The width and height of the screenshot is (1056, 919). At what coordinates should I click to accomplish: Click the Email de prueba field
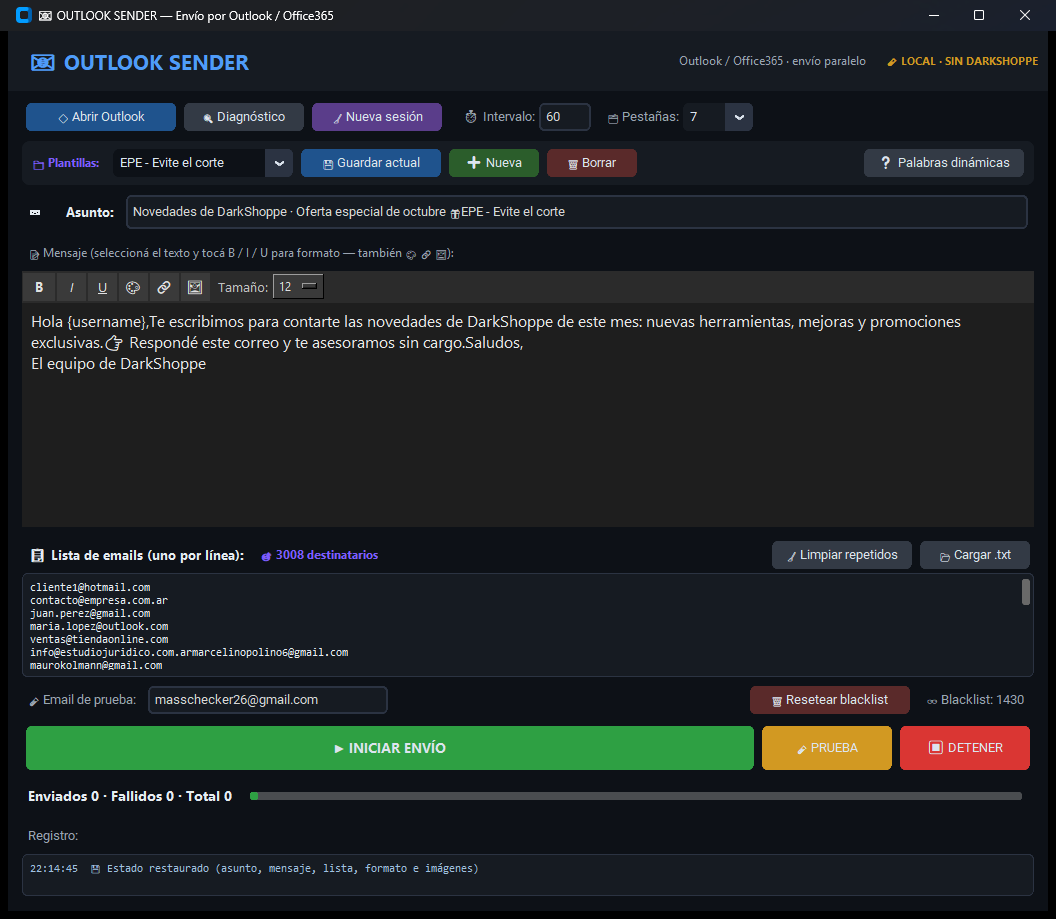[268, 700]
